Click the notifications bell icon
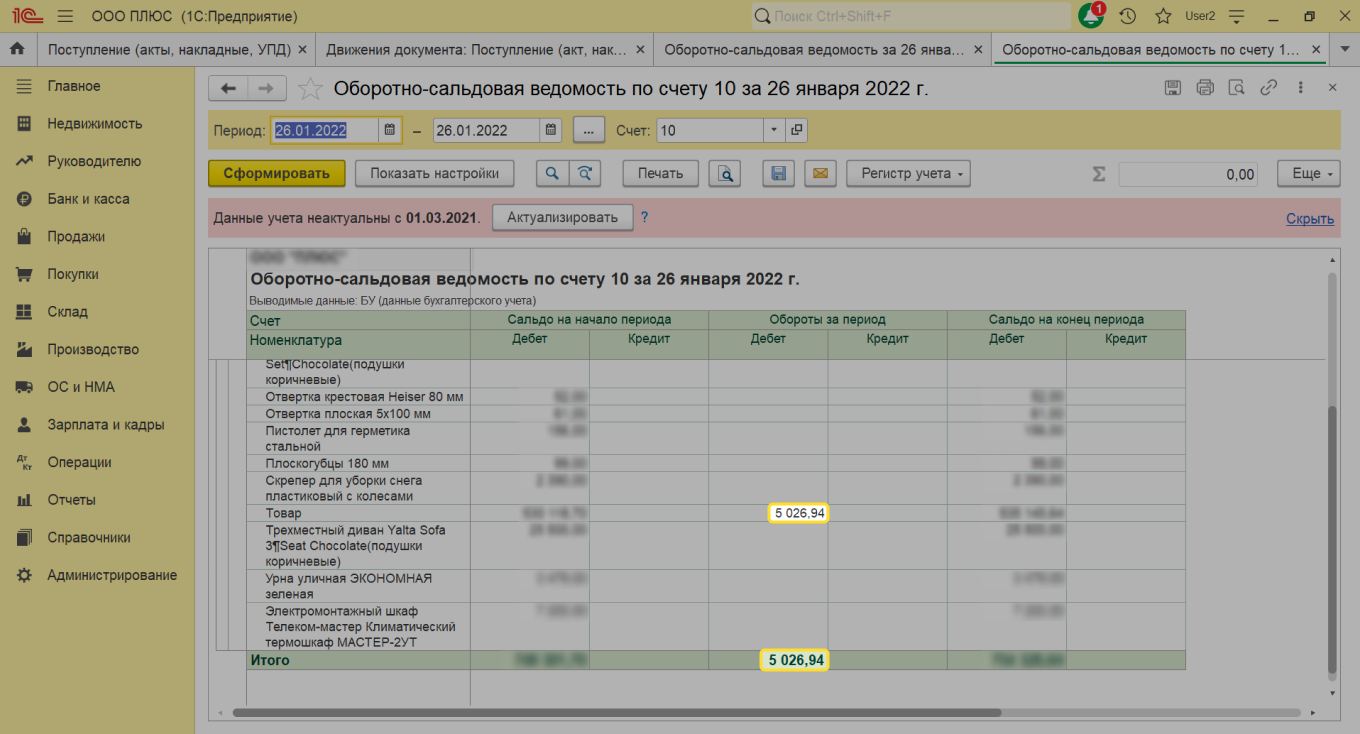Image resolution: width=1360 pixels, height=734 pixels. click(1091, 16)
